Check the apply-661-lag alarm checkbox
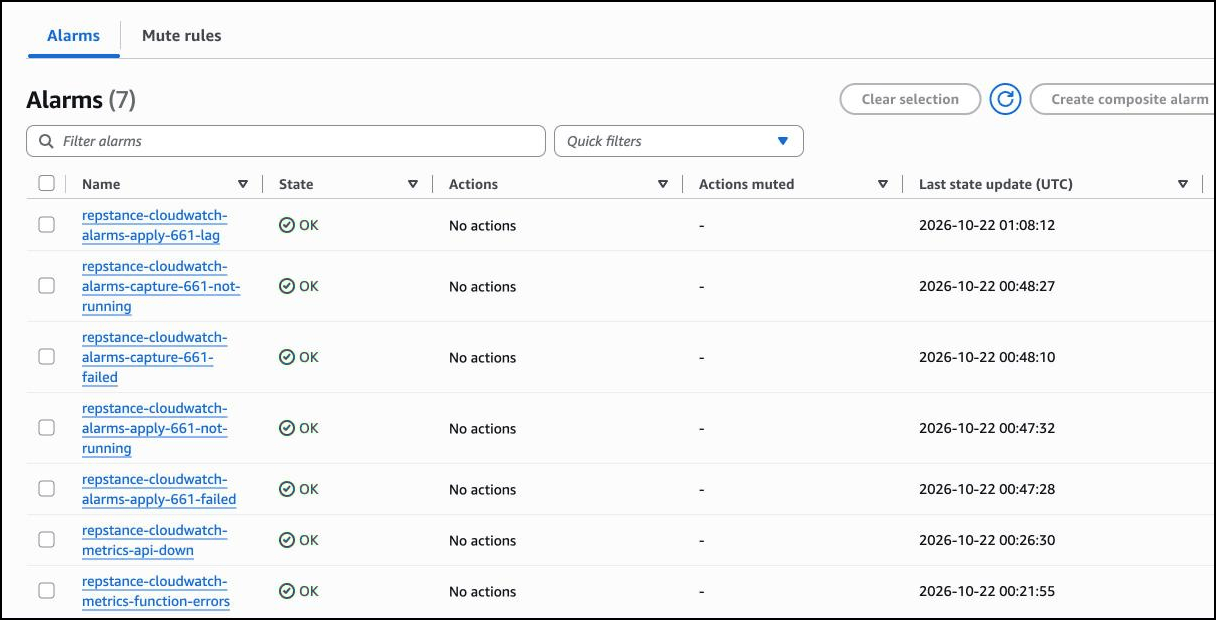The height and width of the screenshot is (620, 1216). click(x=46, y=225)
